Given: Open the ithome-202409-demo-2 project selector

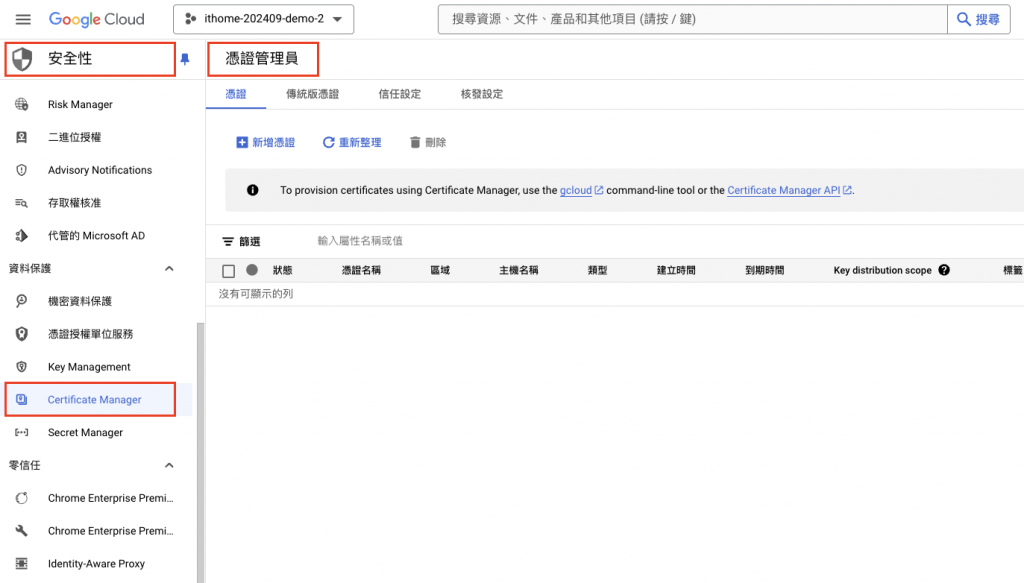Looking at the screenshot, I should point(263,19).
